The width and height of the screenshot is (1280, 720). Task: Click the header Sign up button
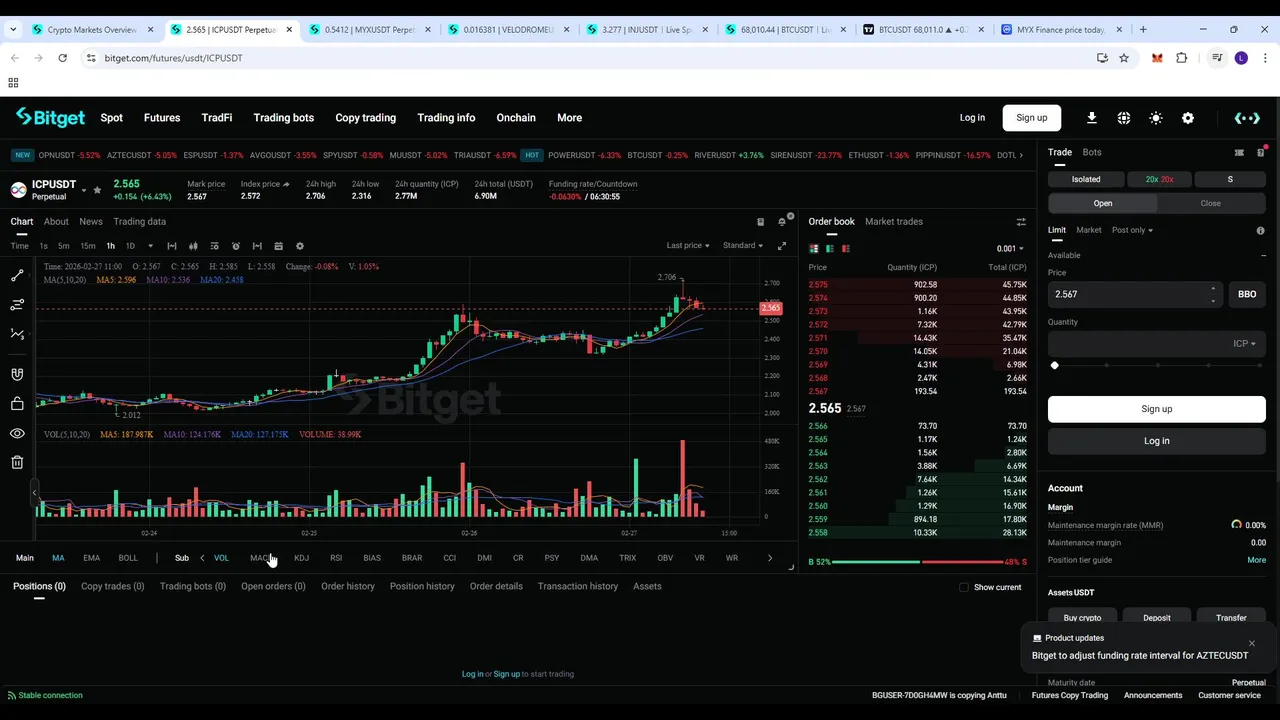point(1031,118)
